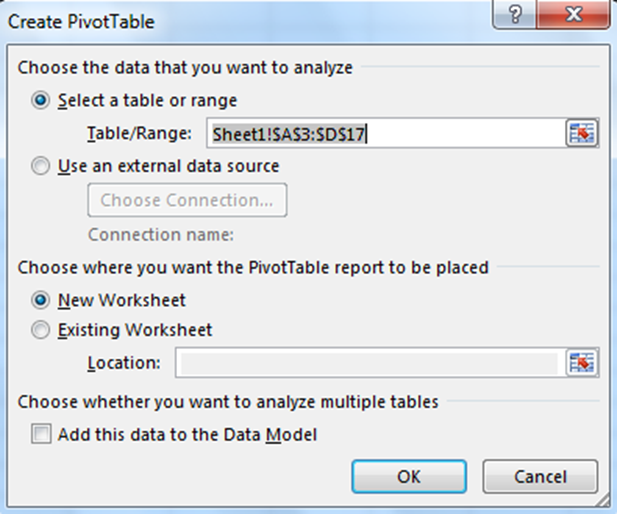Collapse dialog using Table/Range selector icon

582,133
